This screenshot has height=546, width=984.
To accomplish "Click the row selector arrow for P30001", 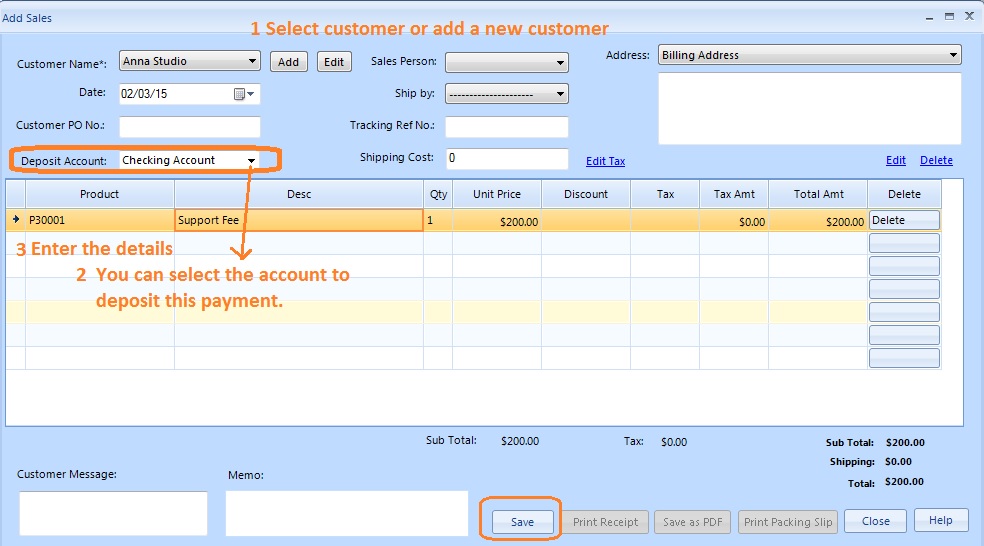I will 15,221.
